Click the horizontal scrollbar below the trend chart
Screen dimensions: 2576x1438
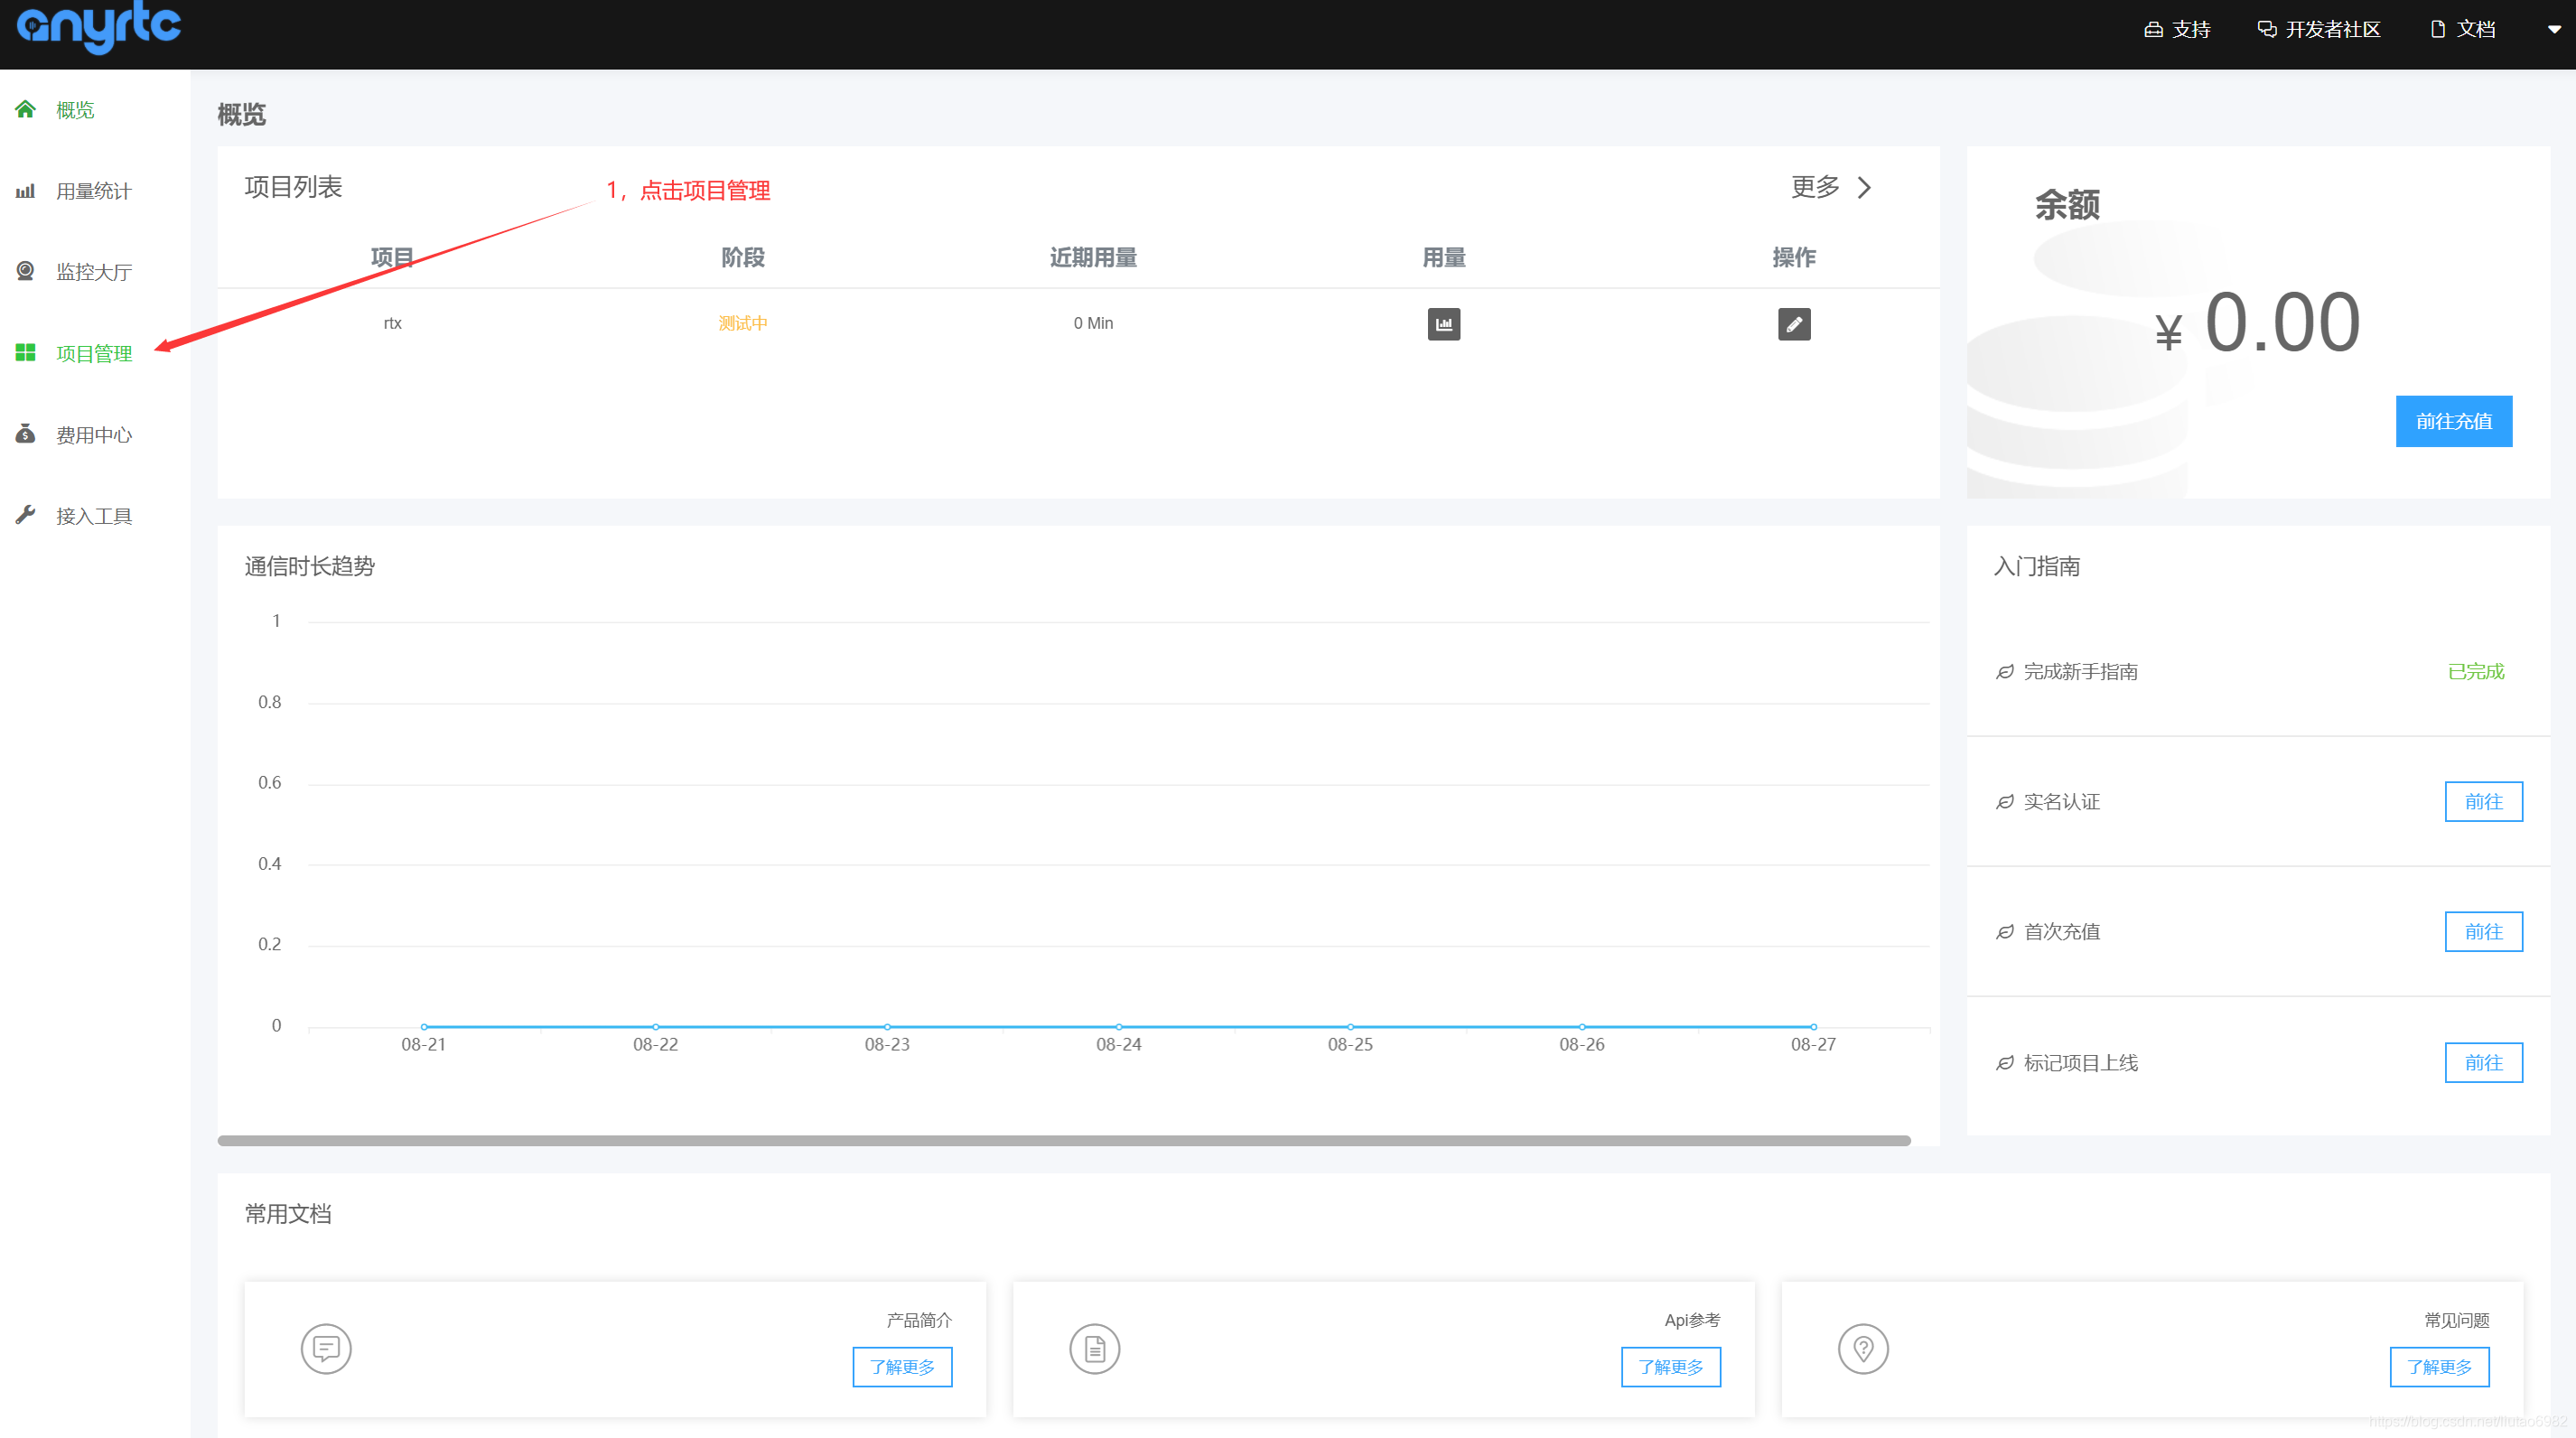point(1063,1140)
